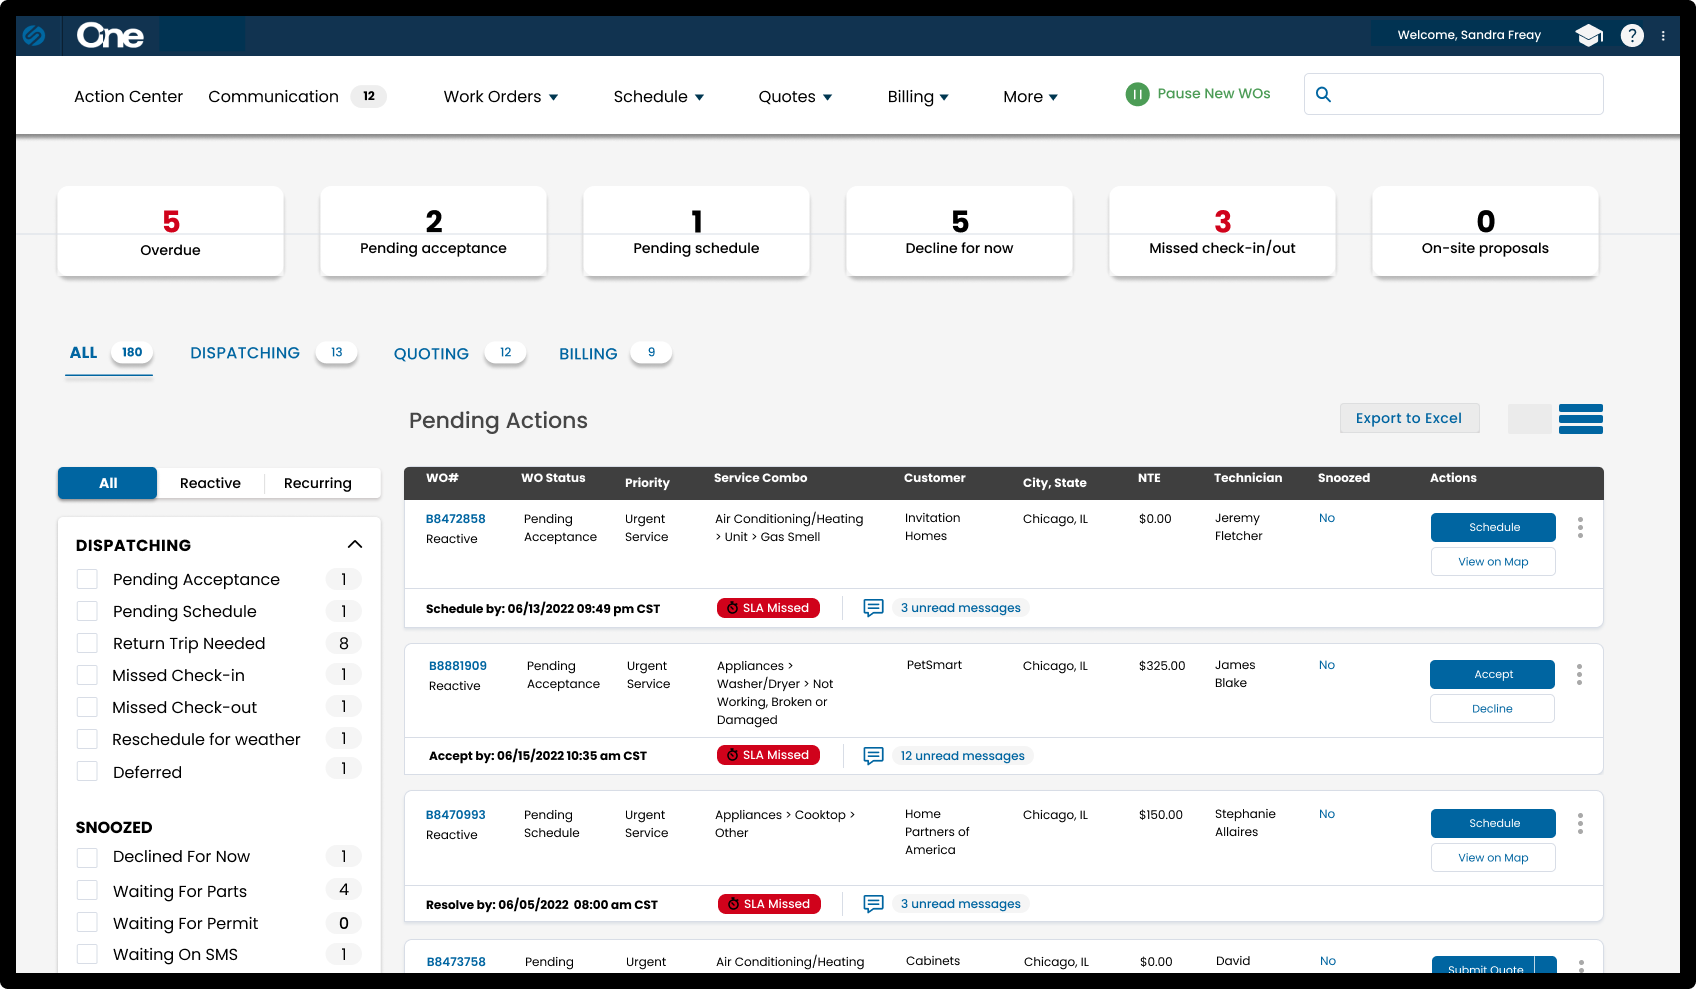Click SLA Missed badge for B8881909
1696x989 pixels.
click(768, 755)
